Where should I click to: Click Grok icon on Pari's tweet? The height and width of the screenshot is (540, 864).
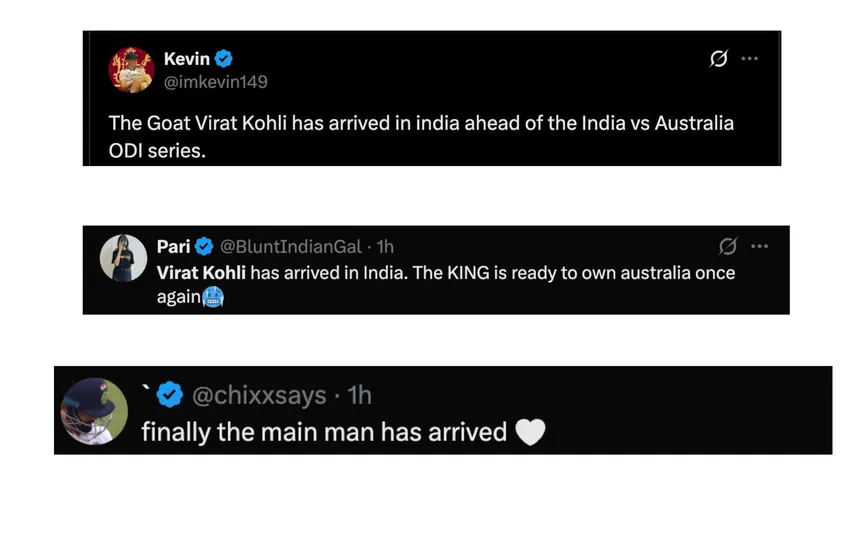(x=728, y=246)
